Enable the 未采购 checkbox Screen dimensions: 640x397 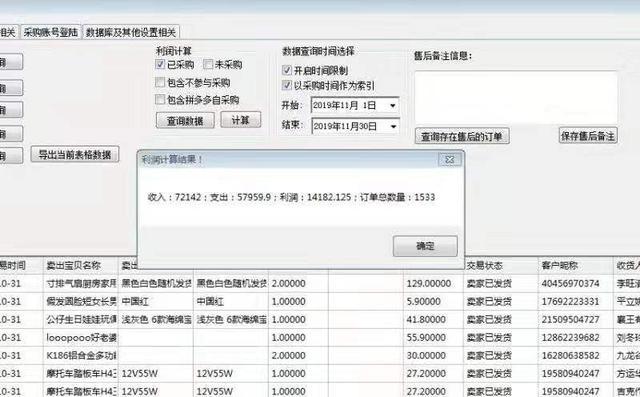pos(208,64)
